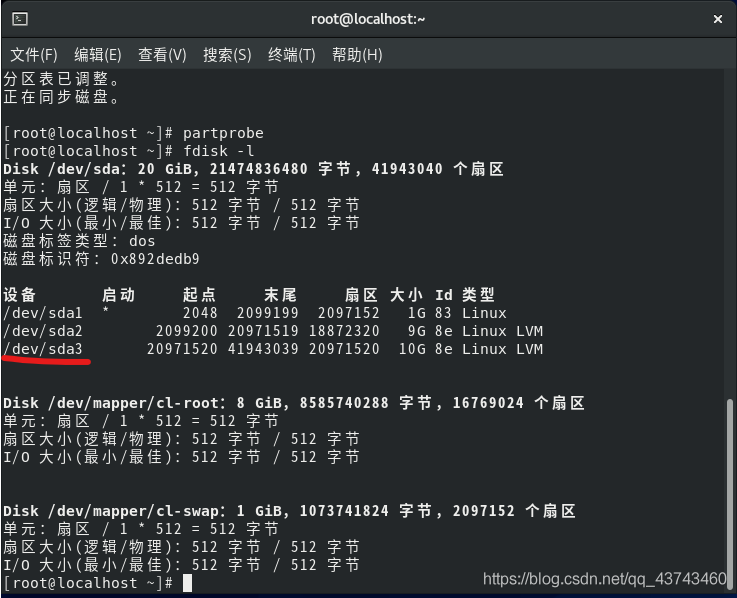Open the 搜索(S) menu
This screenshot has width=737, height=598.
(x=227, y=55)
